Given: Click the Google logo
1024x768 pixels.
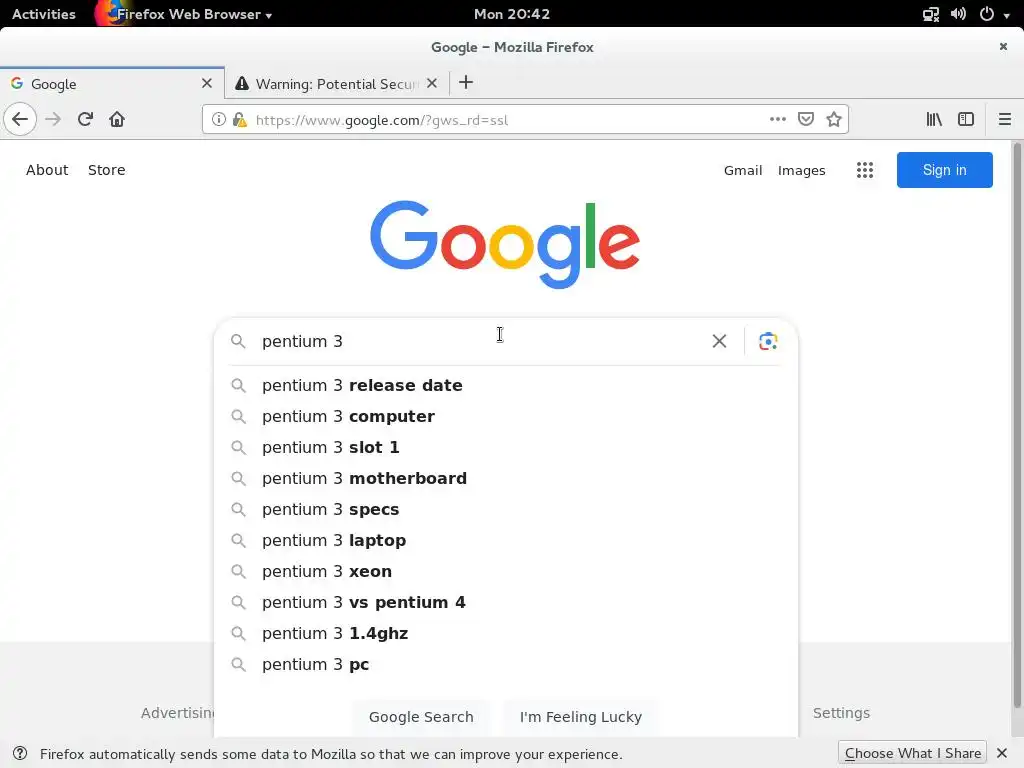Looking at the screenshot, I should [x=505, y=244].
